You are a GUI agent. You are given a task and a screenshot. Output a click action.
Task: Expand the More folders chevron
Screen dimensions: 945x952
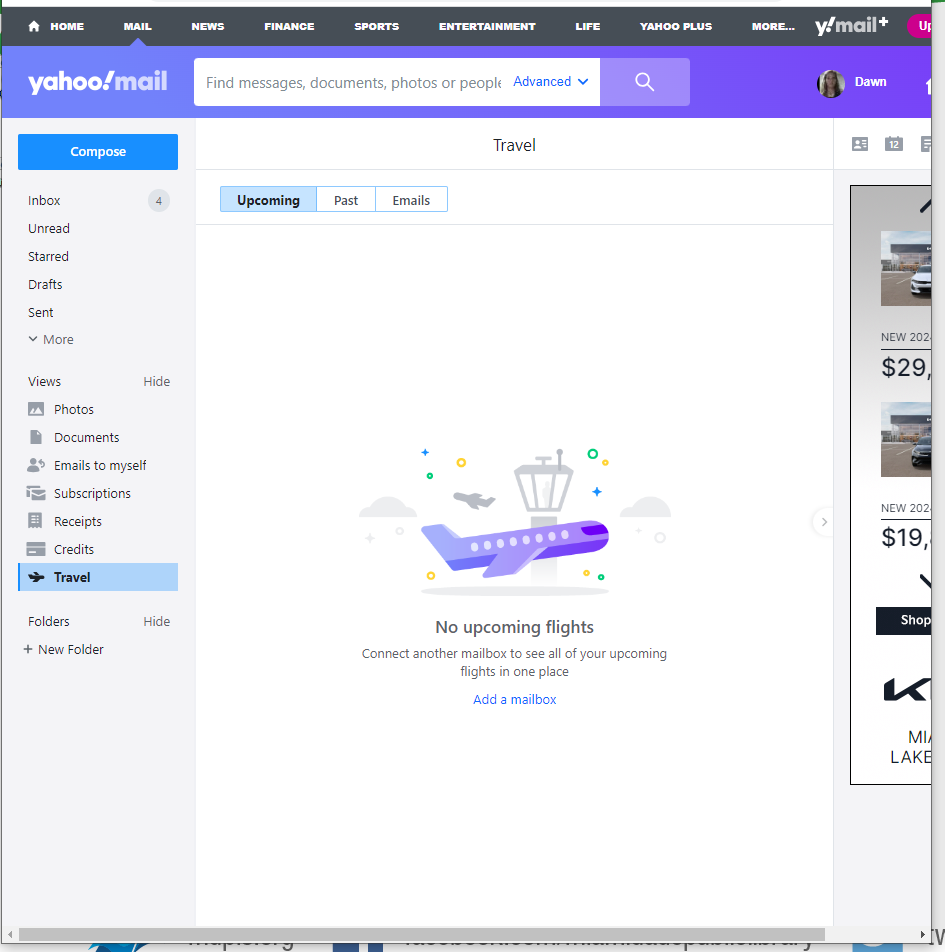click(51, 339)
